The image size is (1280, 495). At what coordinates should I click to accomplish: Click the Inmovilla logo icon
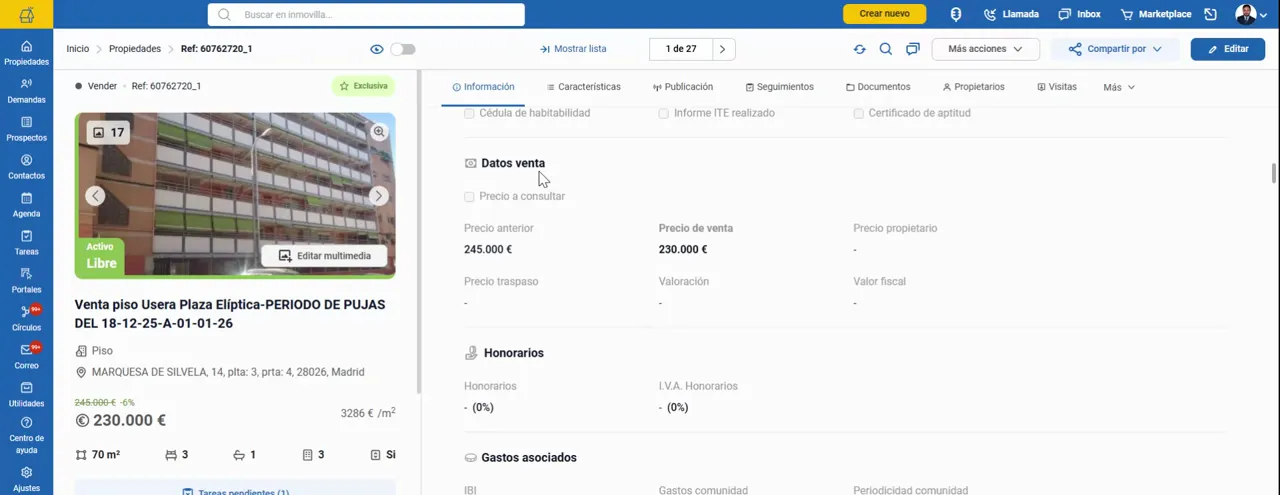(26, 14)
